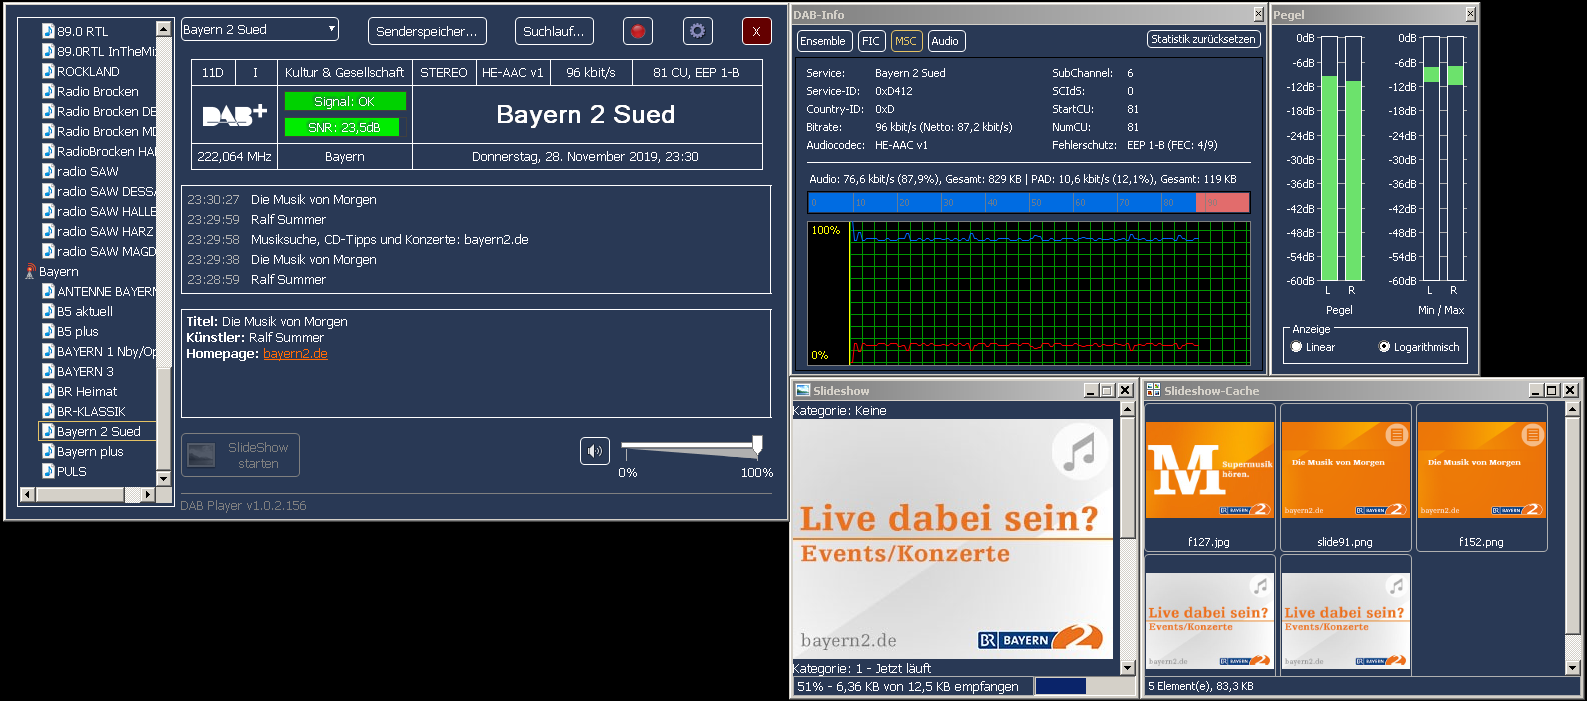Viewport: 1587px width, 701px height.
Task: Close the DAB player with red X
Action: click(x=756, y=31)
